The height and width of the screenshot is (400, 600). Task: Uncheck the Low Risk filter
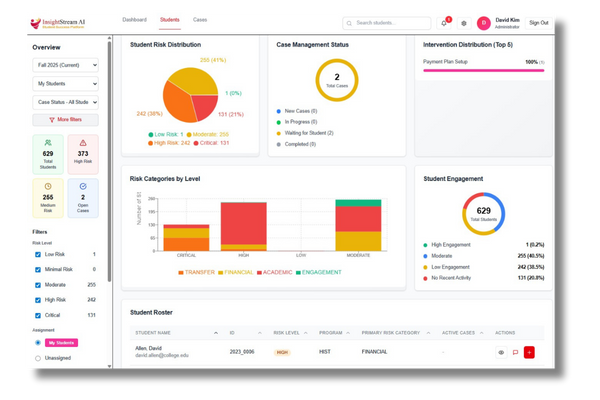38,255
